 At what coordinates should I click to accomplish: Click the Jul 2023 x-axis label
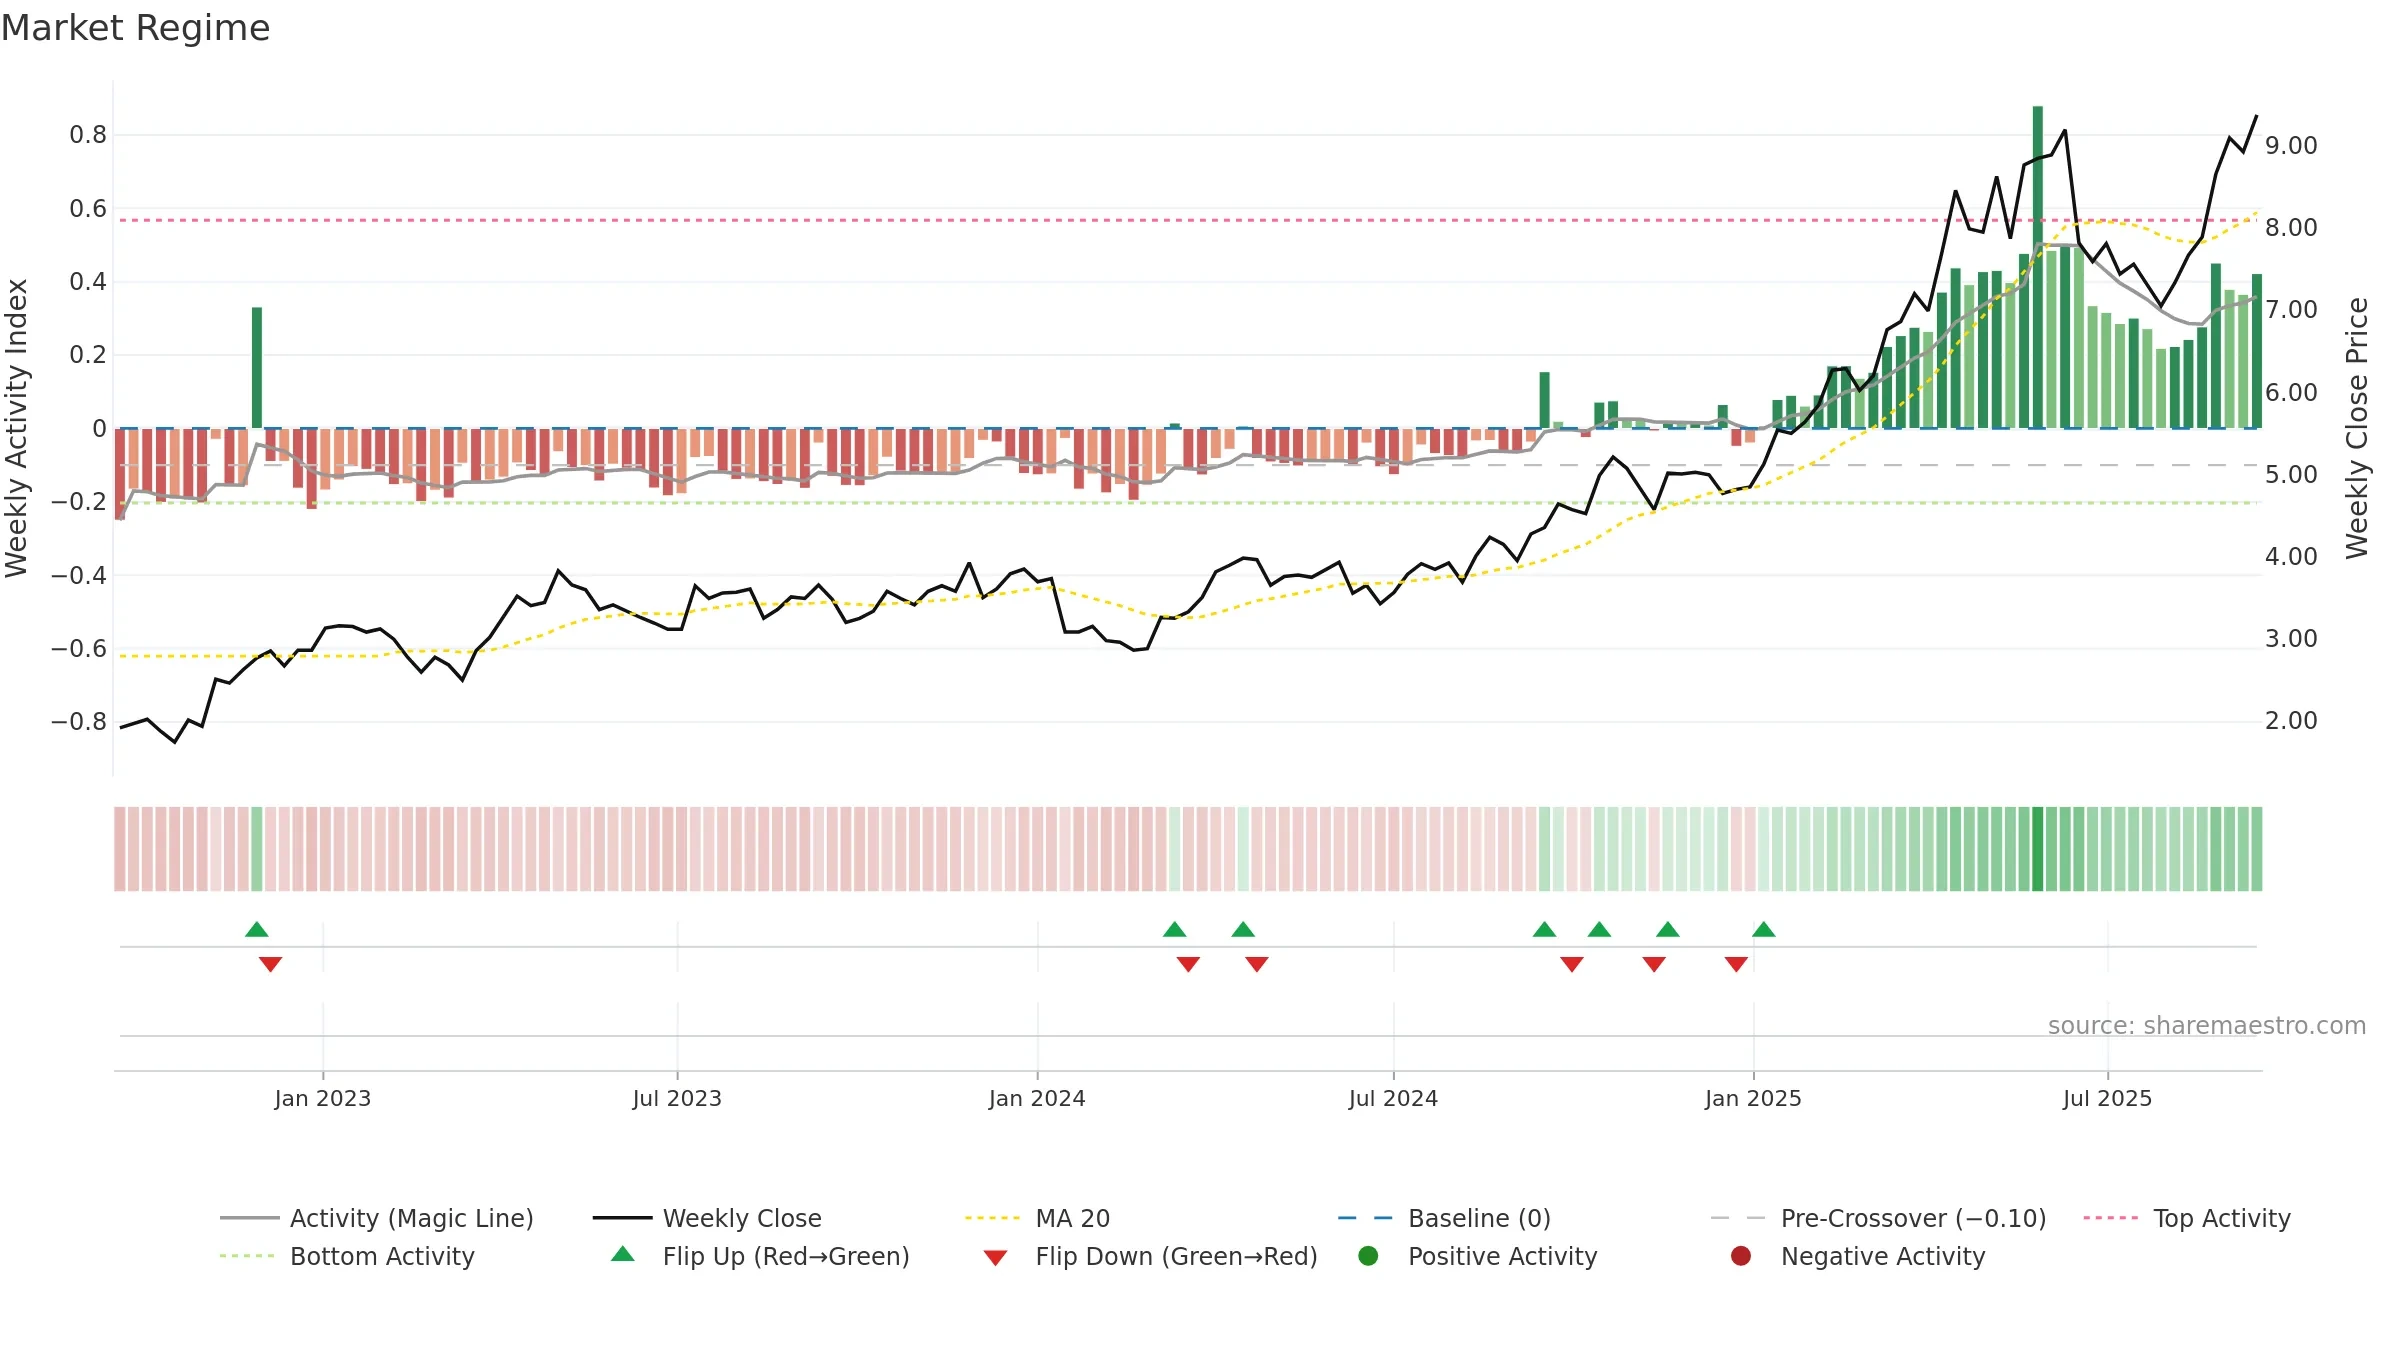tap(677, 1098)
